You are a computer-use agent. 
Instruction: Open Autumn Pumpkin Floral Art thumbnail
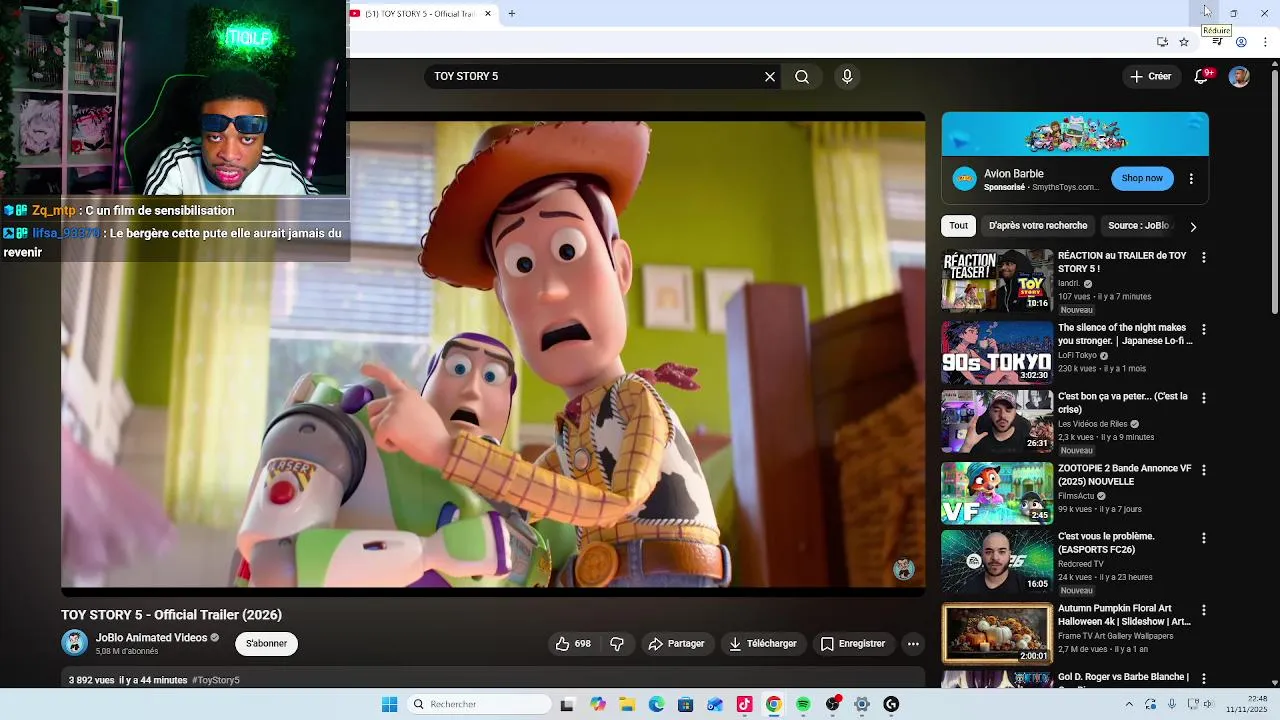pyautogui.click(x=997, y=633)
